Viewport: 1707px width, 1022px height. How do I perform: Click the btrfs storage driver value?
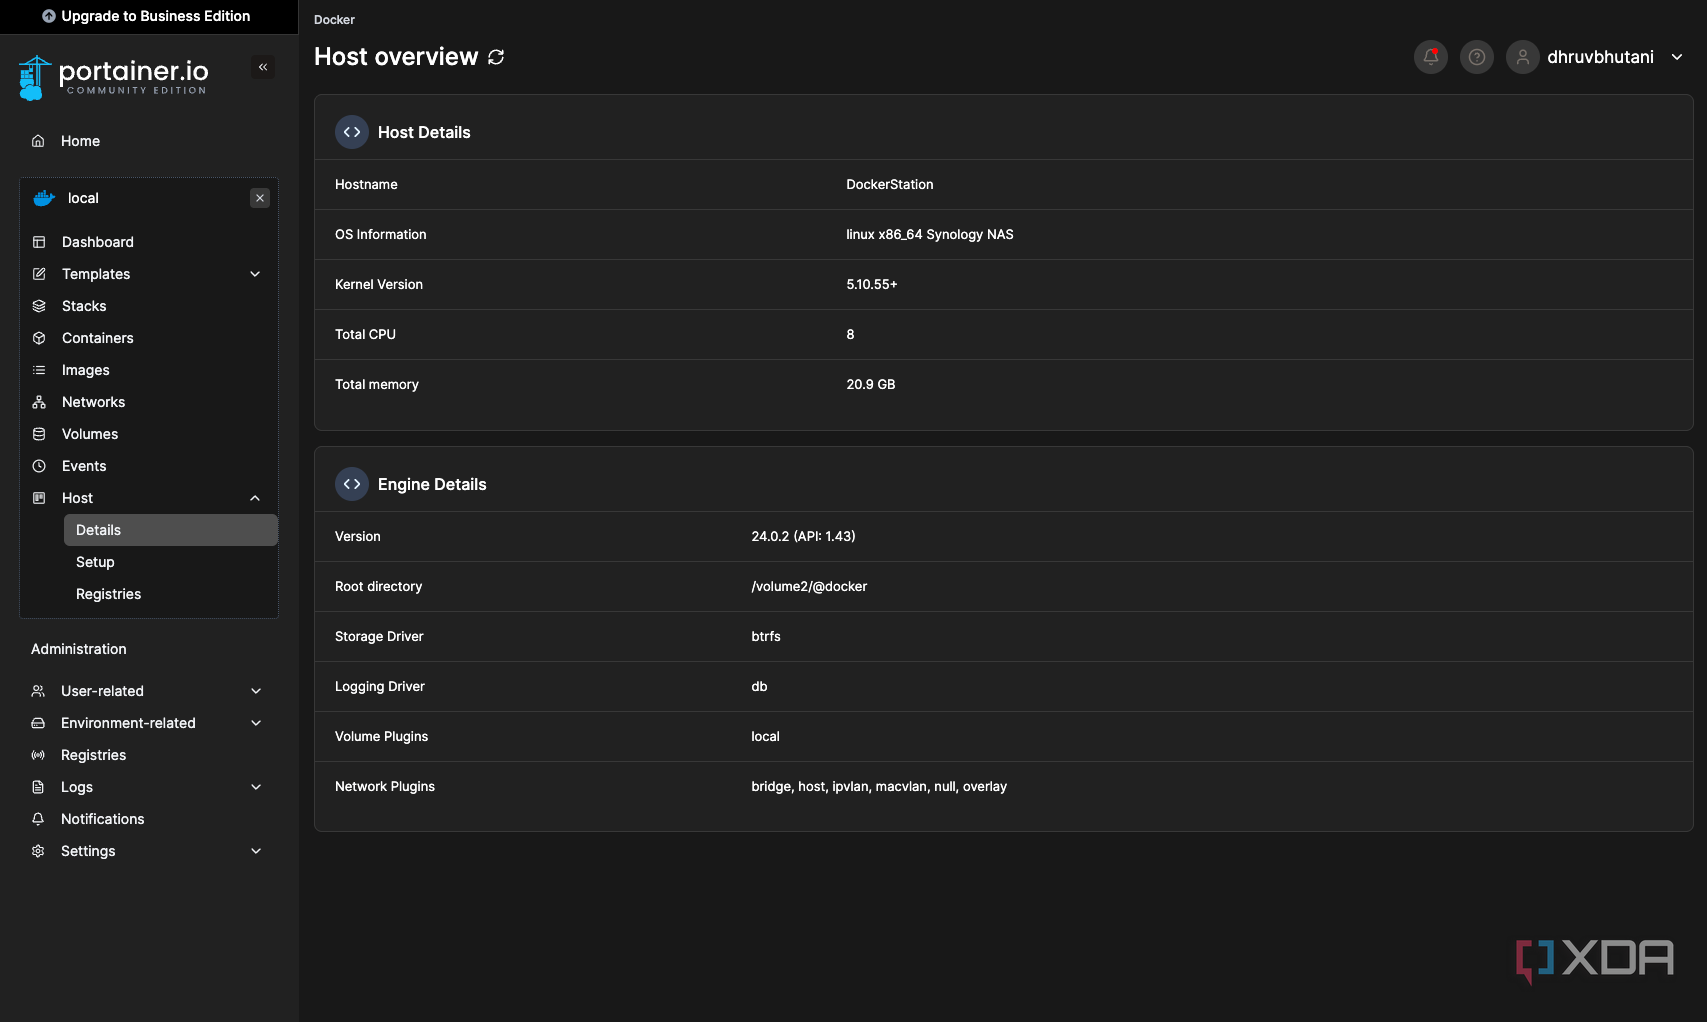click(766, 636)
